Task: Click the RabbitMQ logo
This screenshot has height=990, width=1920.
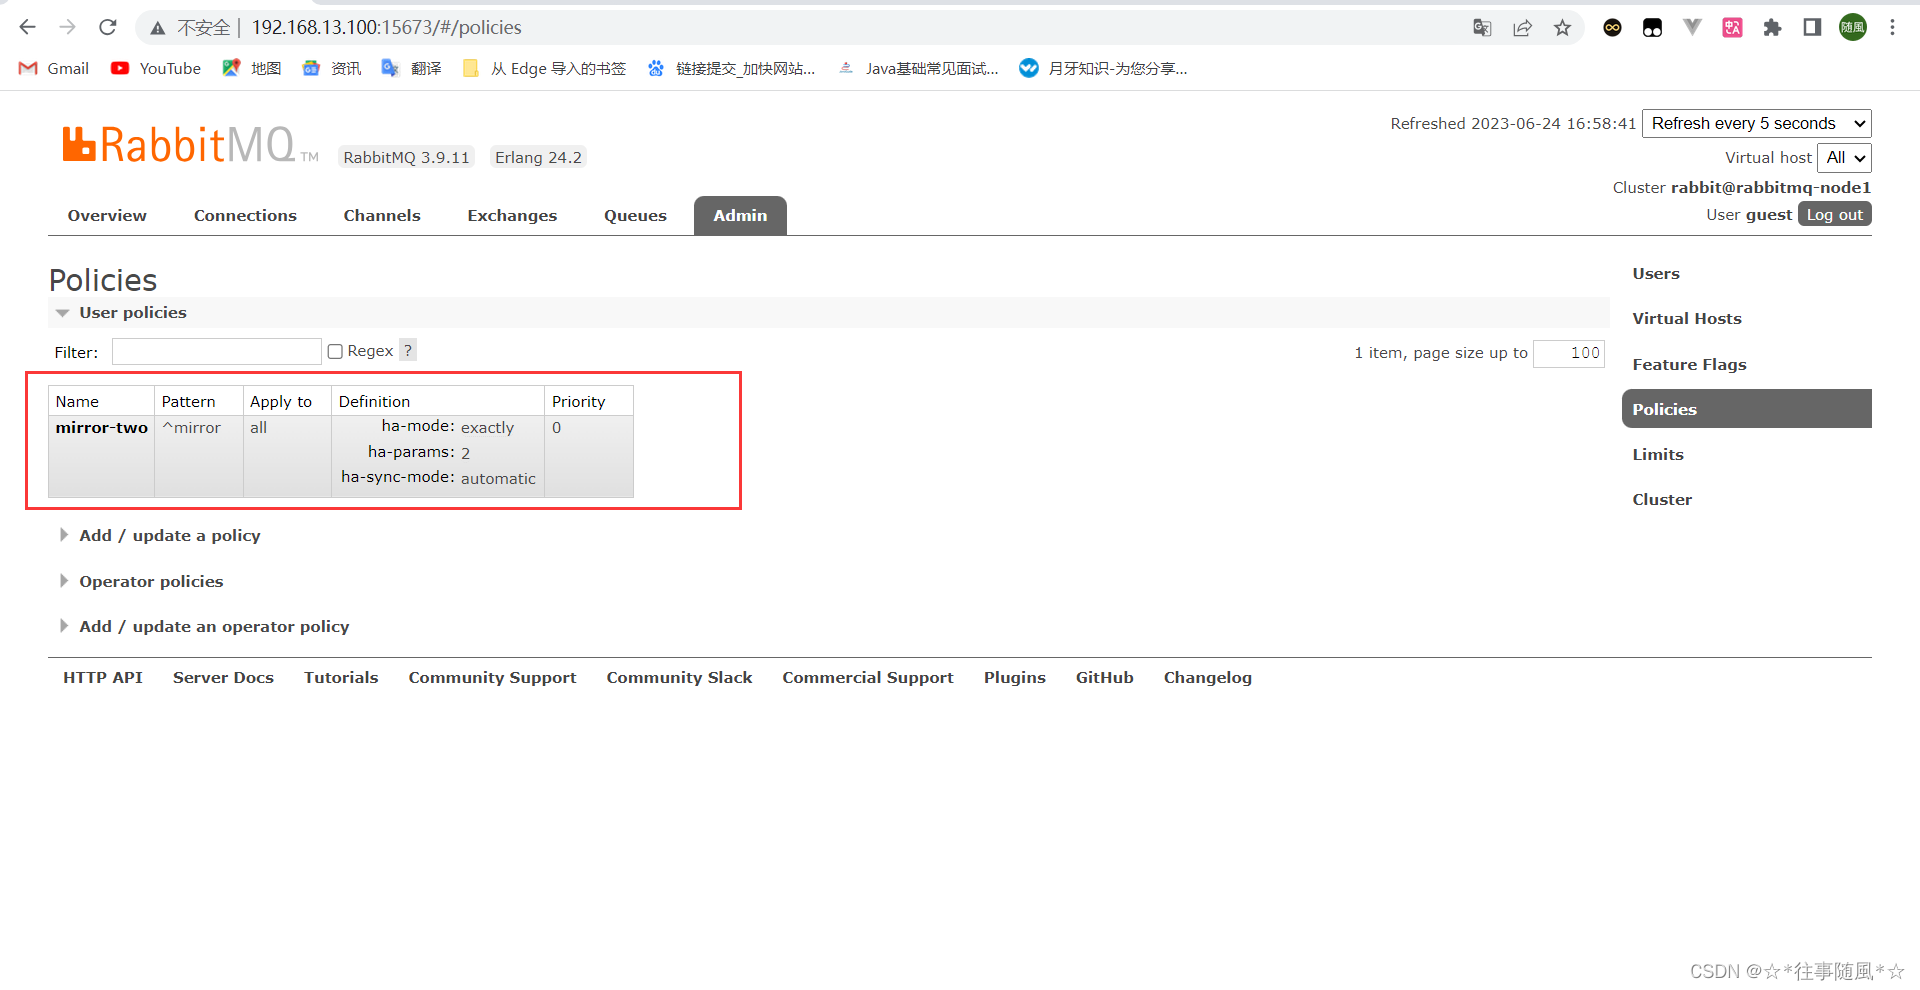Action: click(190, 145)
